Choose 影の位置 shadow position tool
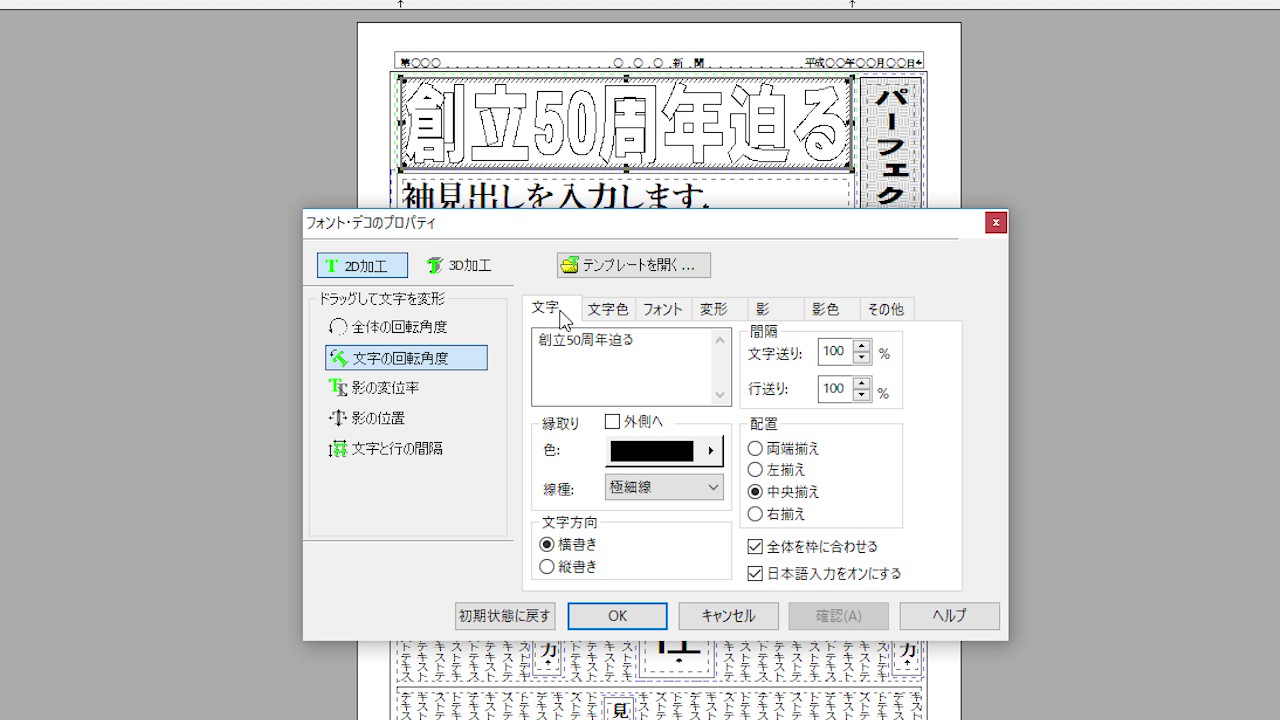 point(338,418)
